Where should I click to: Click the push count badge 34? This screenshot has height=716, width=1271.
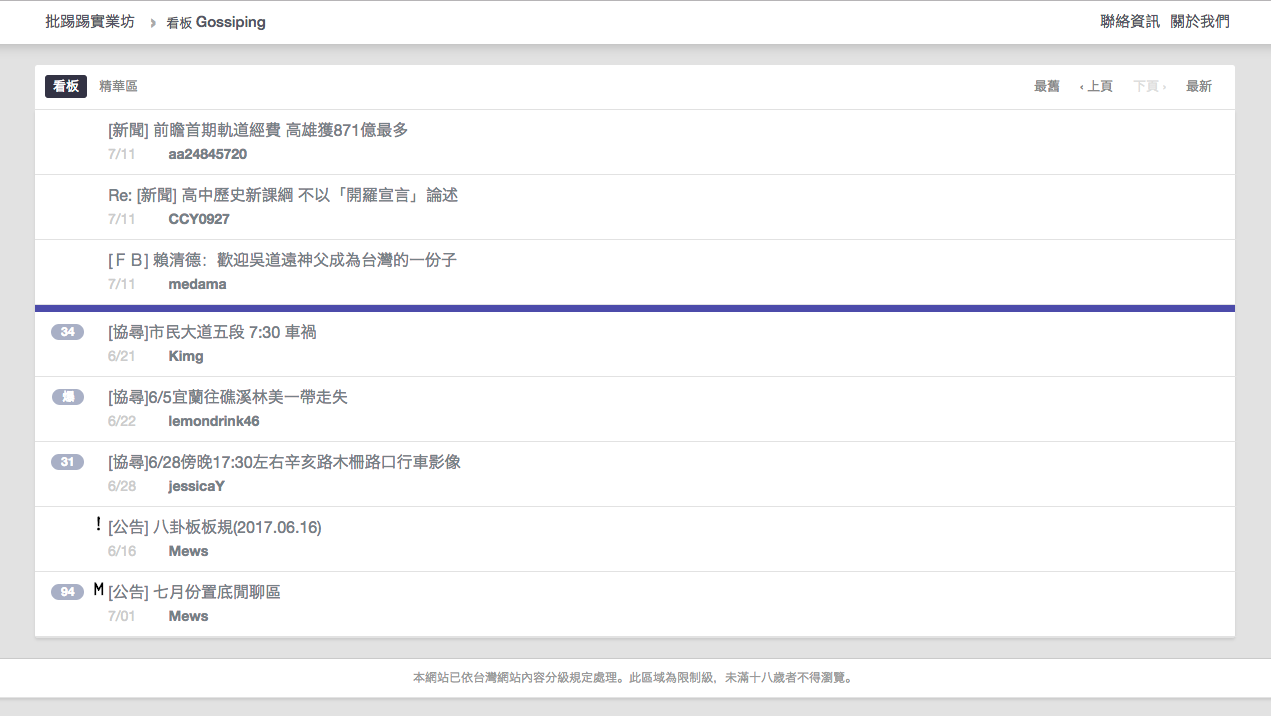coord(66,331)
